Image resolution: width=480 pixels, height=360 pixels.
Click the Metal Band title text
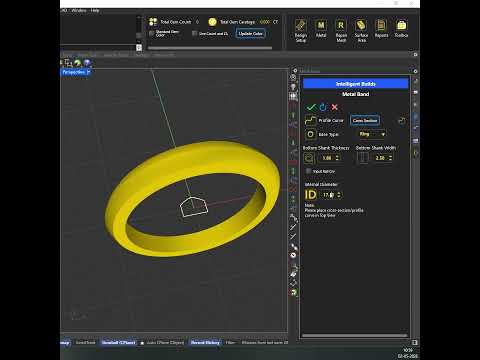pyautogui.click(x=355, y=94)
